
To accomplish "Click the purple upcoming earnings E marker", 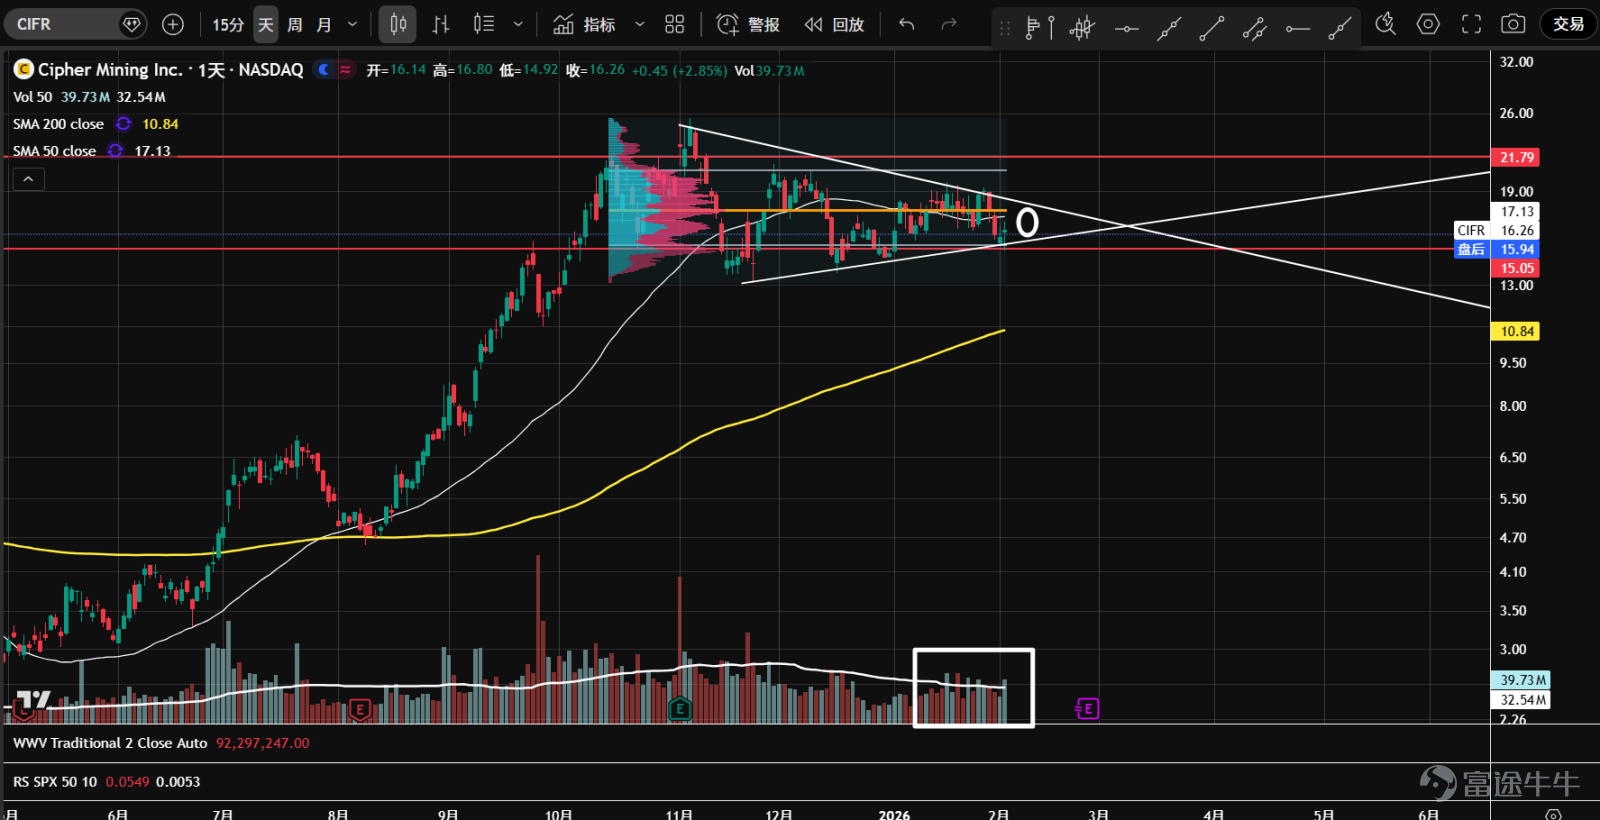I will point(1088,709).
